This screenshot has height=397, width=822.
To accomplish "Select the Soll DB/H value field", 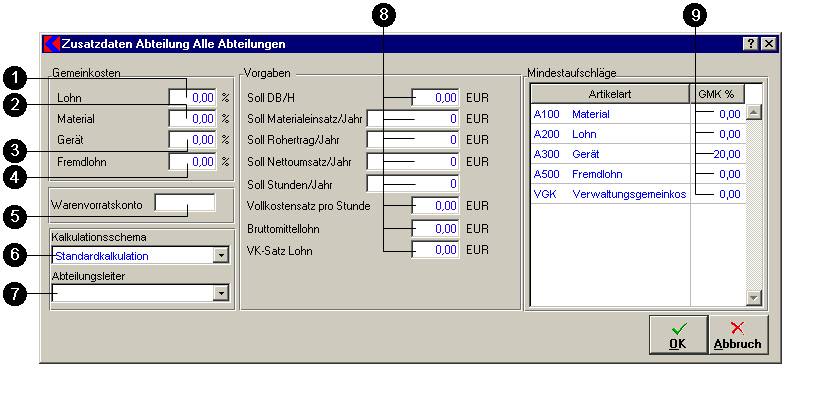I will 436,98.
